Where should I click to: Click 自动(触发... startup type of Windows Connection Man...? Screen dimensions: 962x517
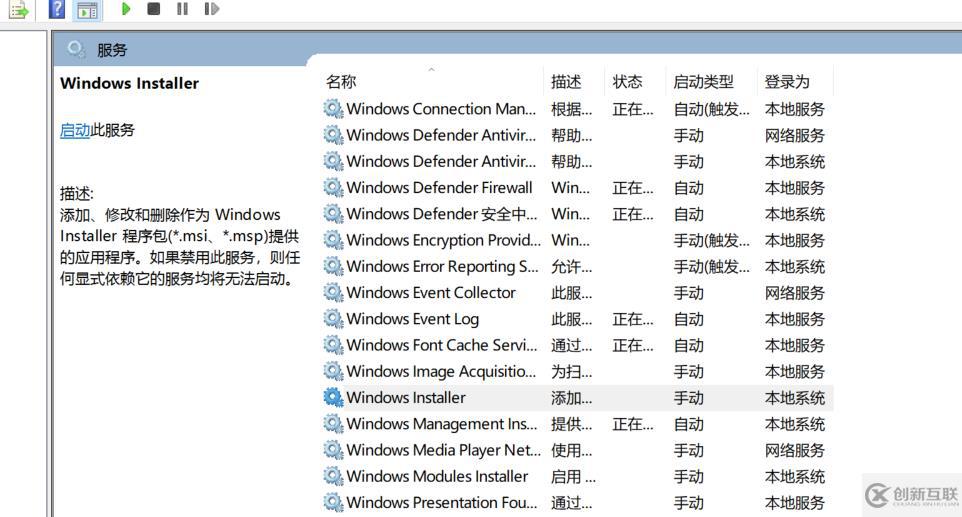711,109
